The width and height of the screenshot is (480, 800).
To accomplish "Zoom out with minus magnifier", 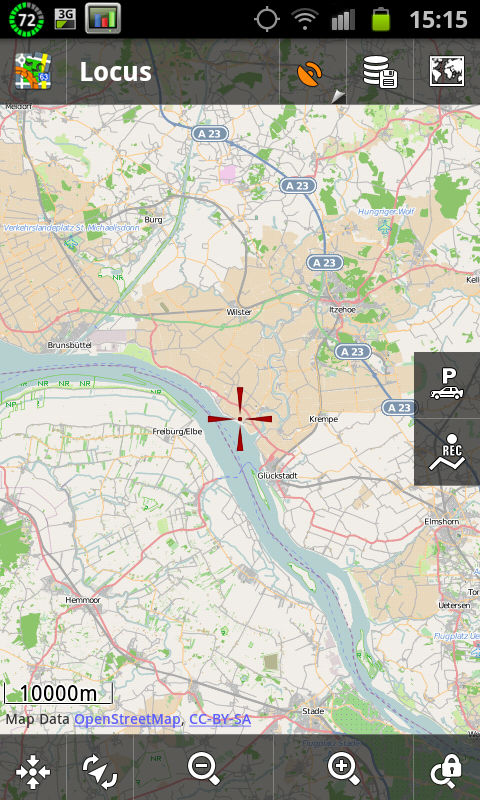I will (x=204, y=769).
